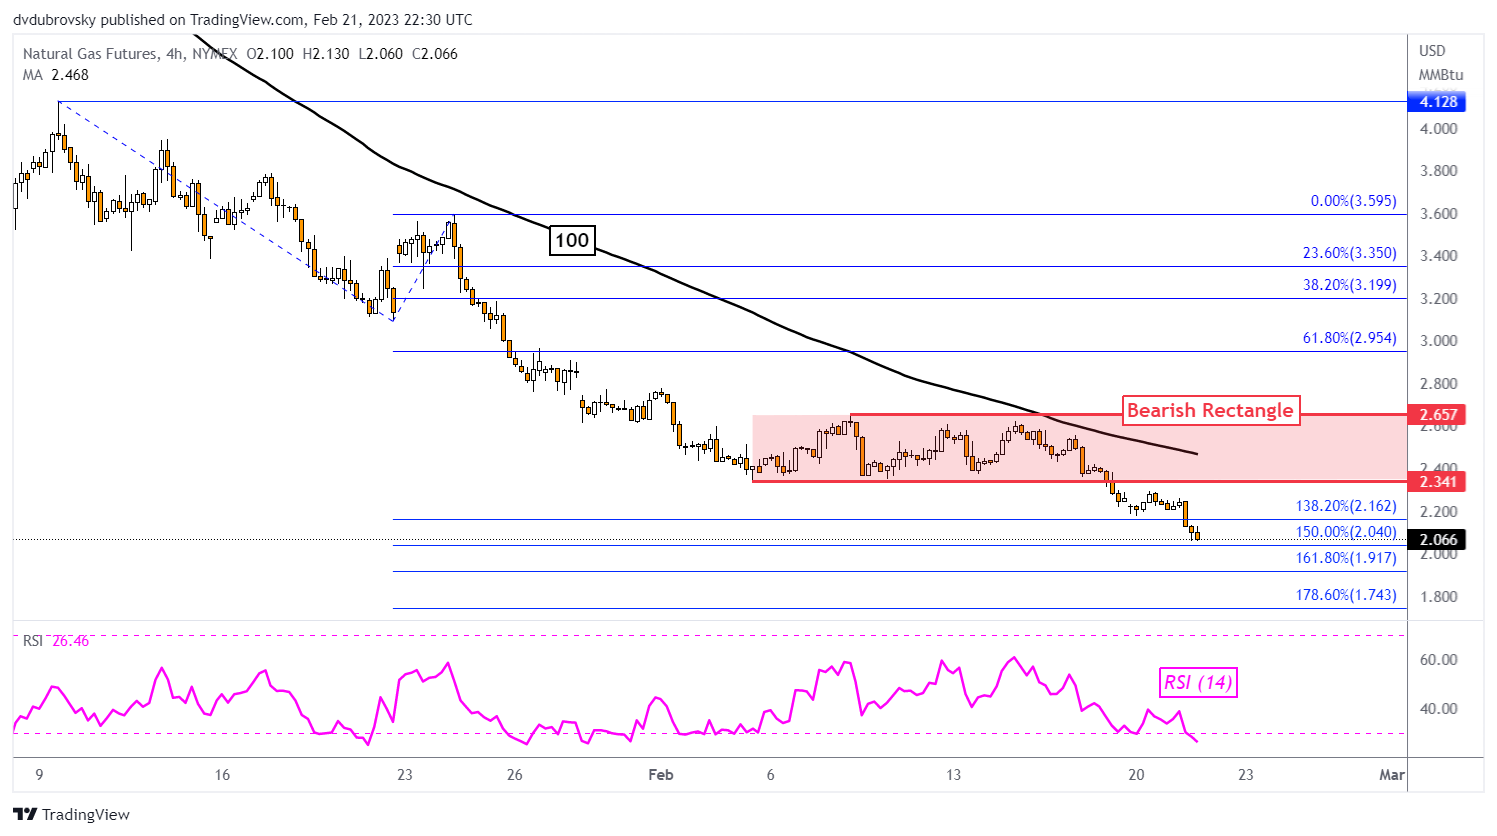Click the MA 2.468 indicator legend
The width and height of the screenshot is (1497, 836).
tap(55, 75)
